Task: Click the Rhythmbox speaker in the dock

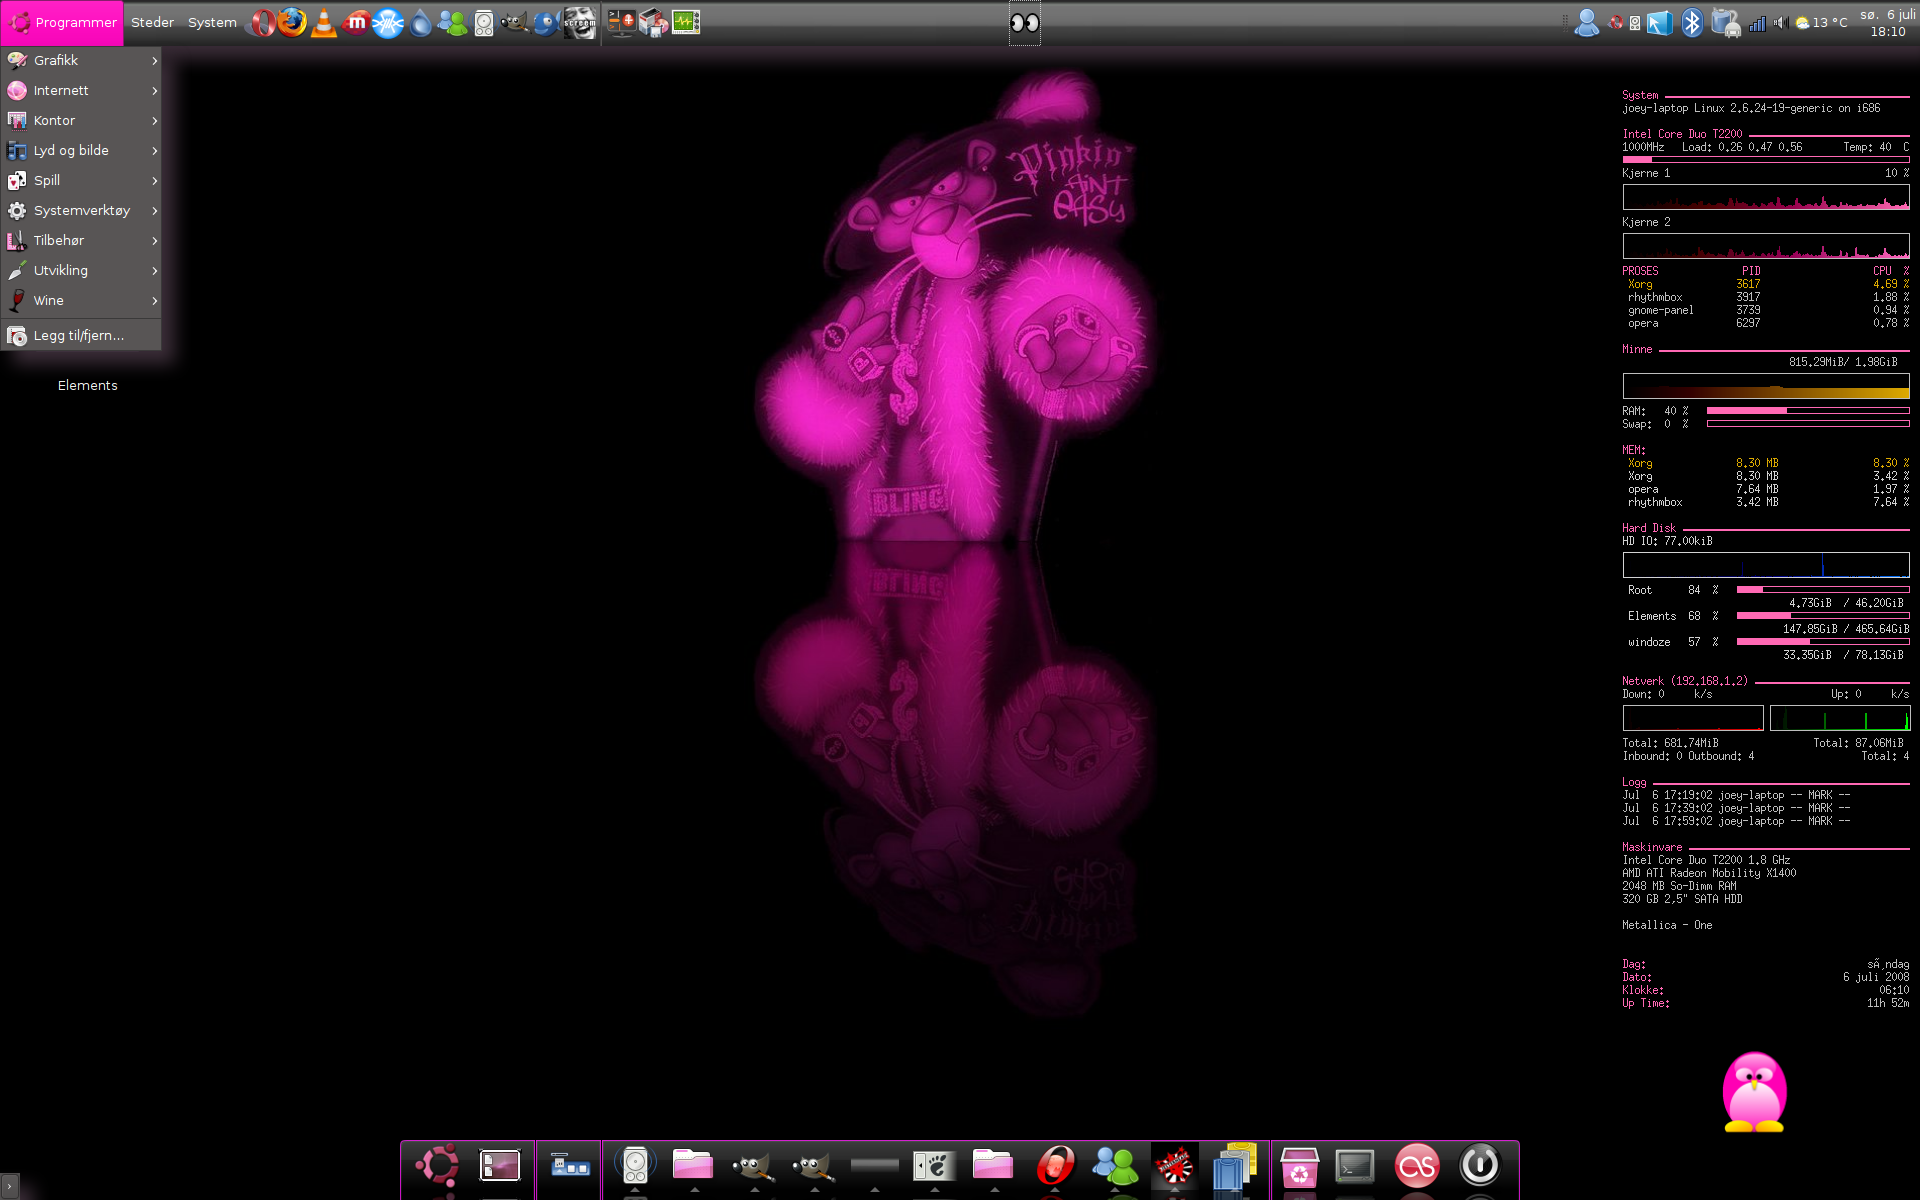Action: (x=635, y=1165)
